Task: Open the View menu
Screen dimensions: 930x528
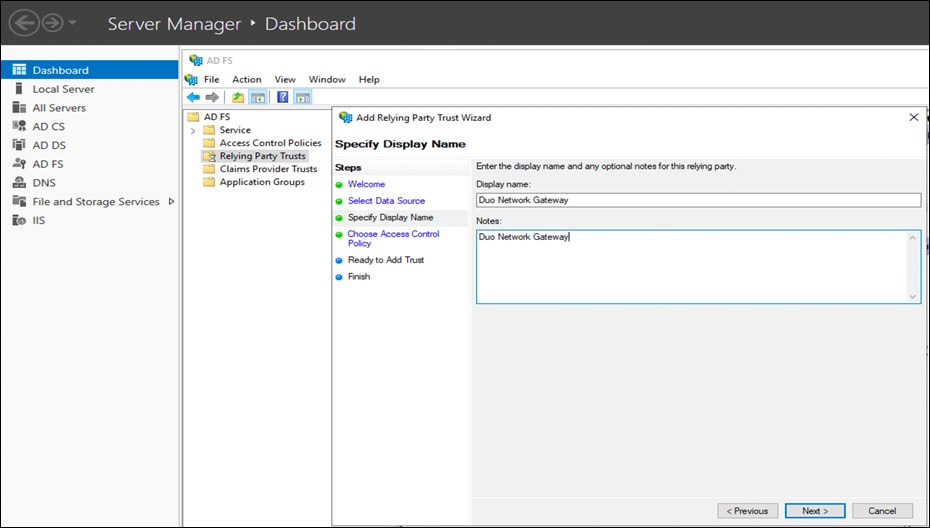Action: tap(285, 79)
